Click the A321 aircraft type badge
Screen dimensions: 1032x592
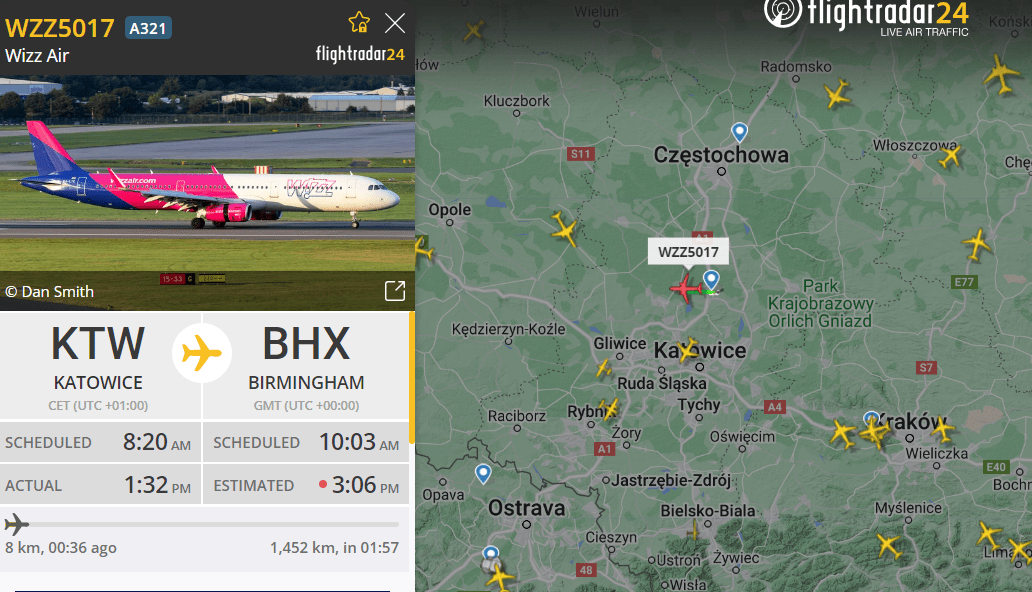(148, 28)
